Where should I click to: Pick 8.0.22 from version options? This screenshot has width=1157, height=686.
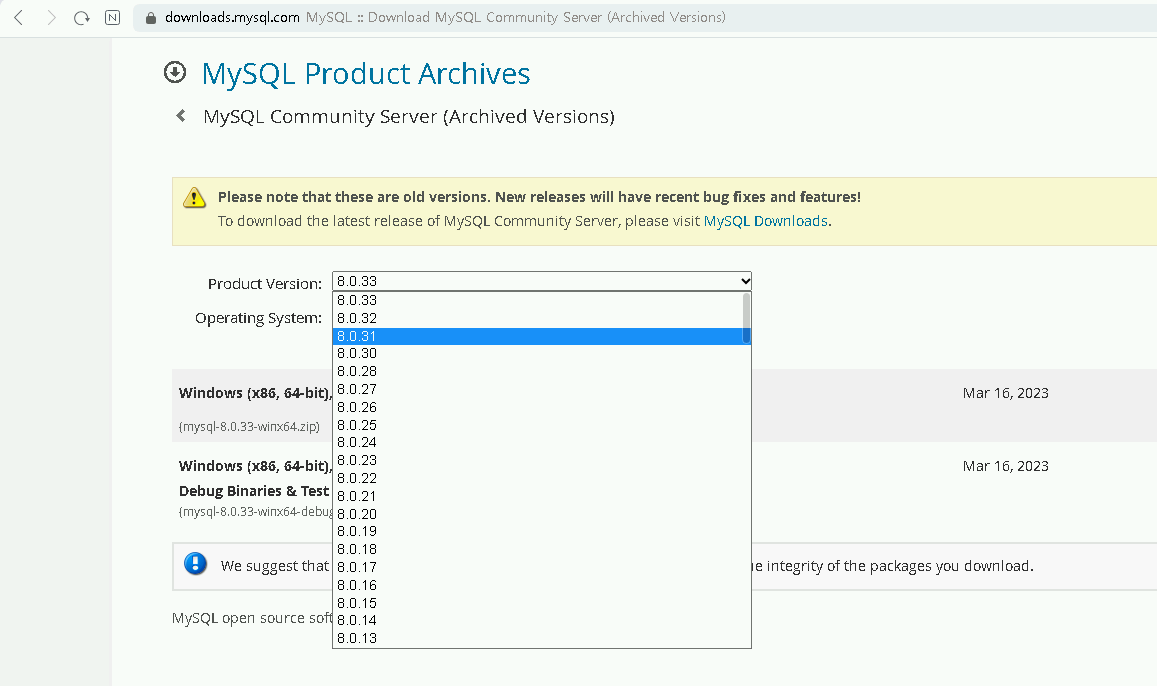pyautogui.click(x=537, y=478)
